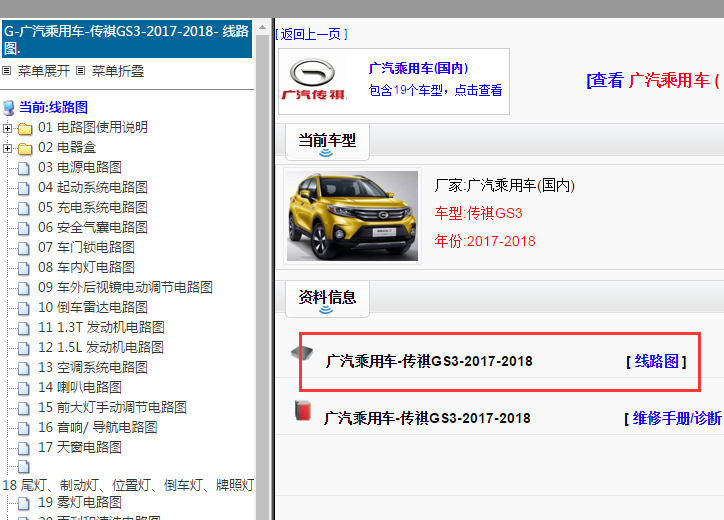This screenshot has width=724, height=520.
Task: Click document icon of 08 车内灯电路图
Action: click(x=24, y=268)
